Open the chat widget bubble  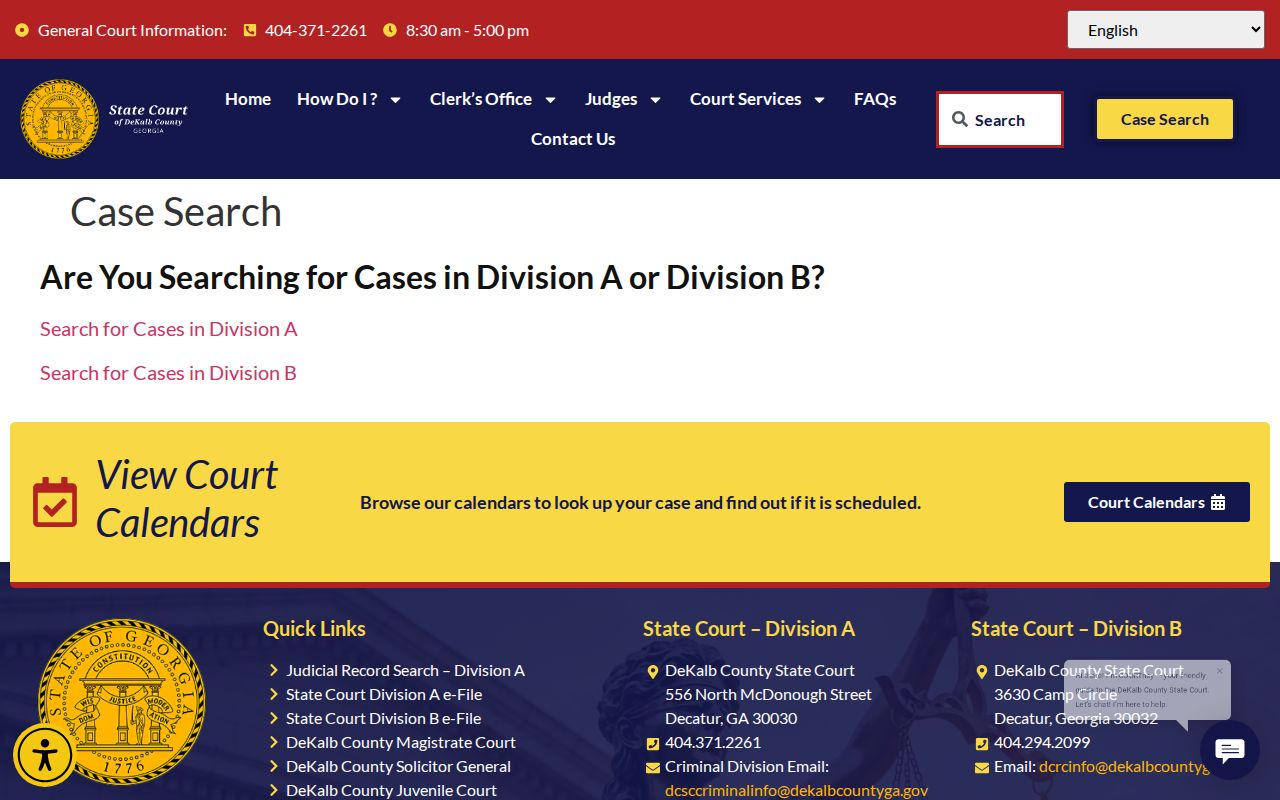(1229, 750)
